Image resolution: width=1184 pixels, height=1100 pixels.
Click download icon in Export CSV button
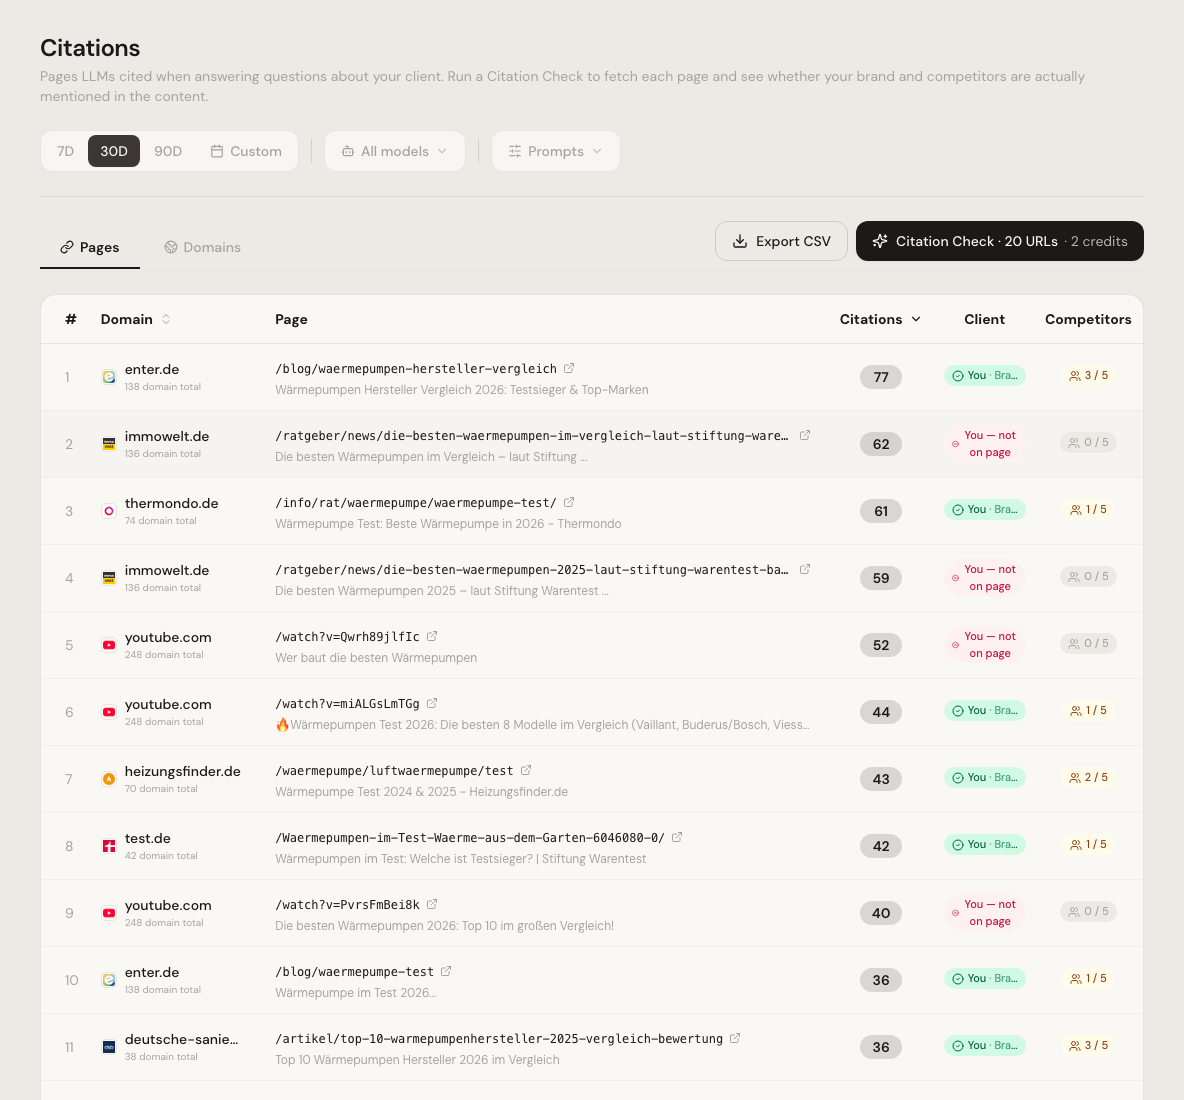[740, 241]
